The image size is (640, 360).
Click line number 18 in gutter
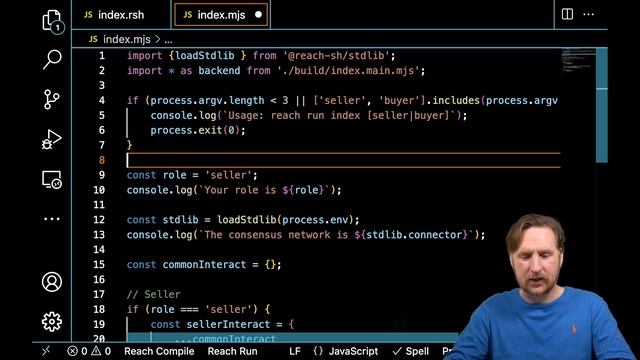99,309
